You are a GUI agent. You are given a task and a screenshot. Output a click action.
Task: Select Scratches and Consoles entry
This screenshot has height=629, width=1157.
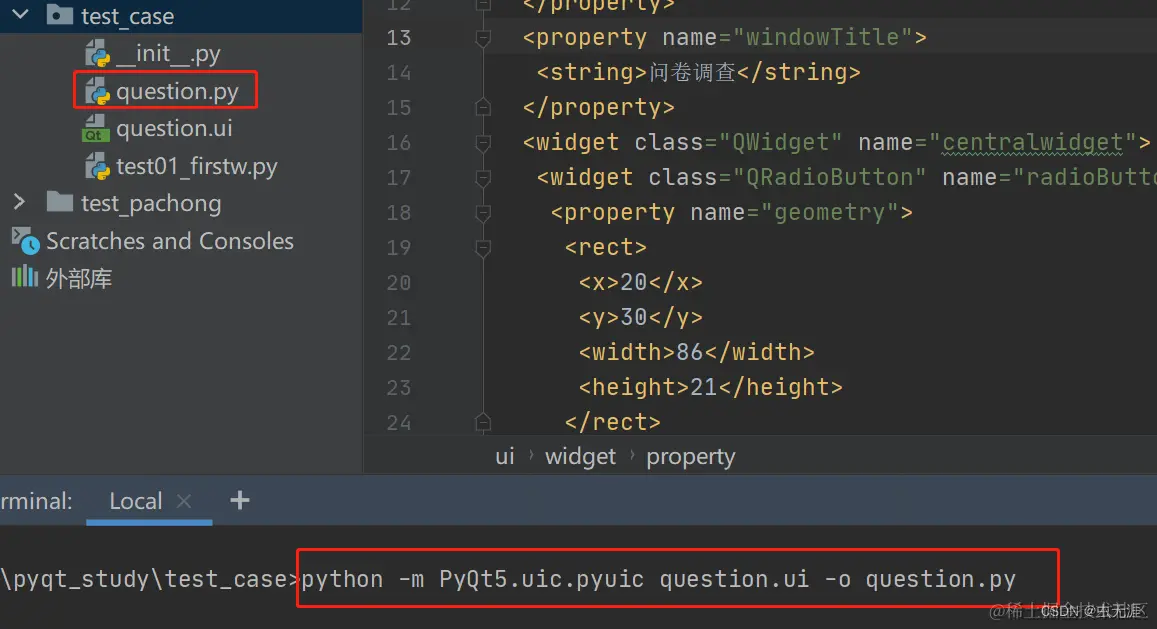170,241
